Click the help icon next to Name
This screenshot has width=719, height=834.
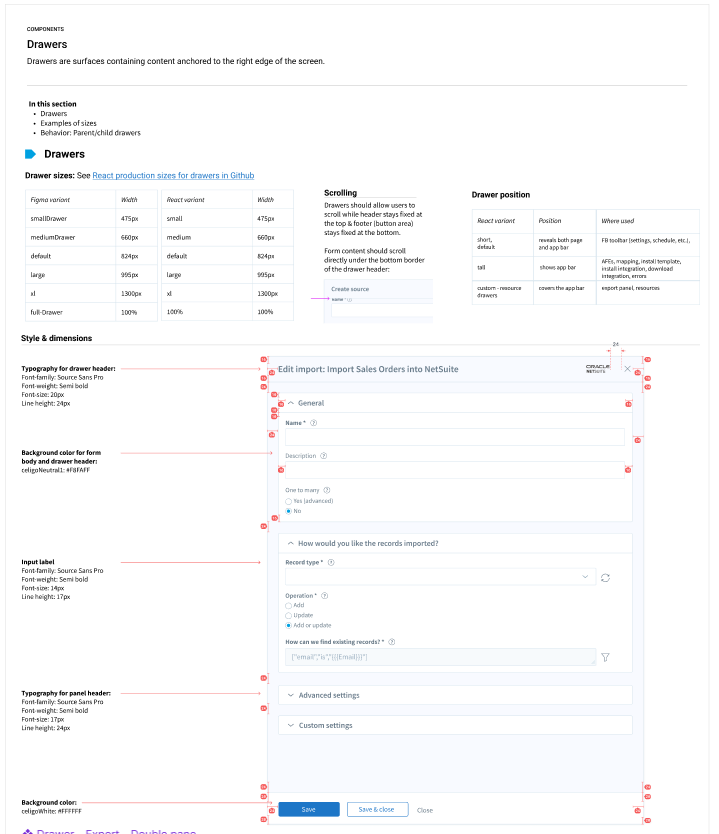pyautogui.click(x=314, y=423)
